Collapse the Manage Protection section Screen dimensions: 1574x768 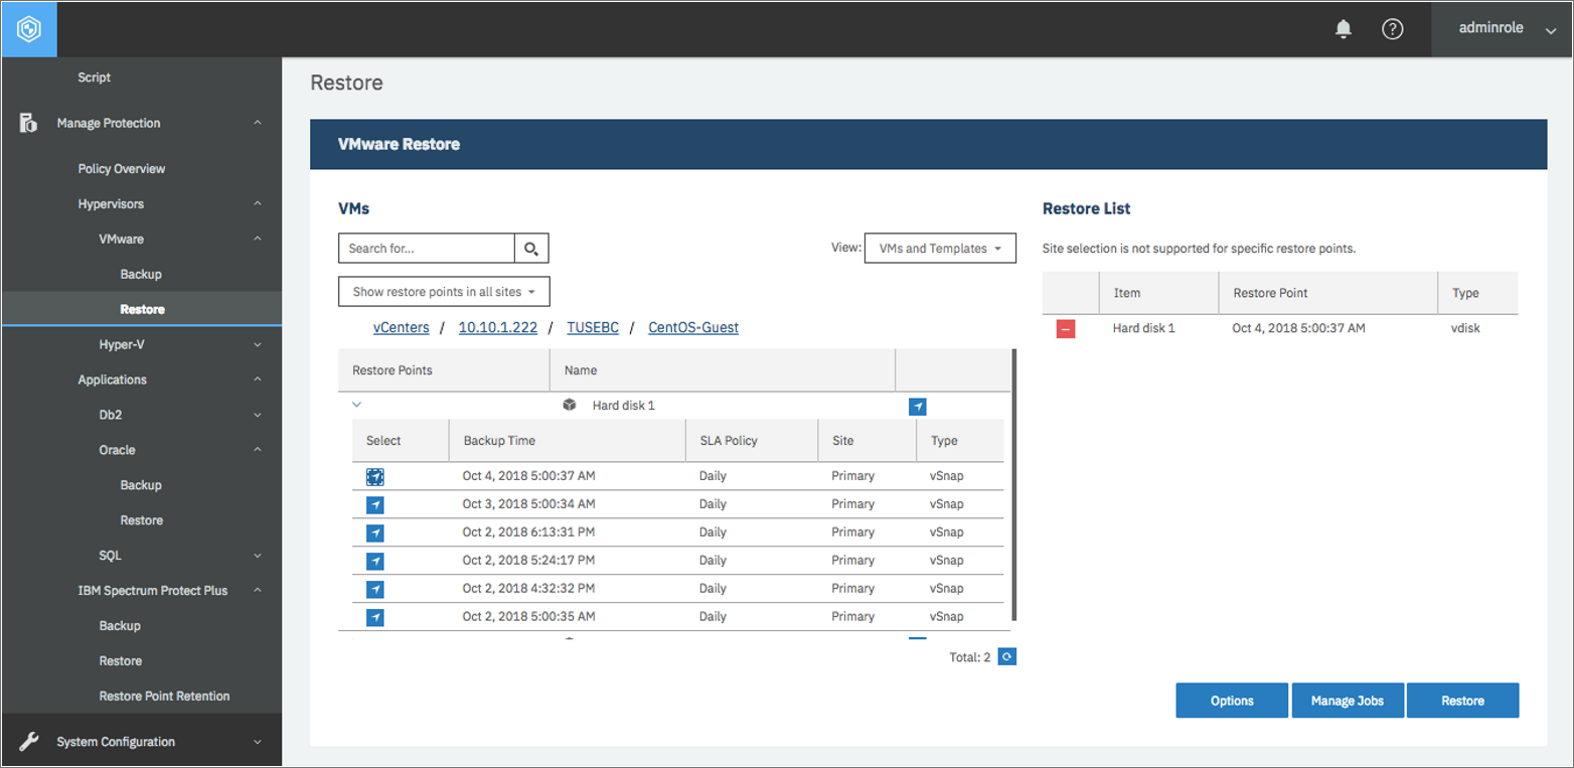pyautogui.click(x=257, y=123)
